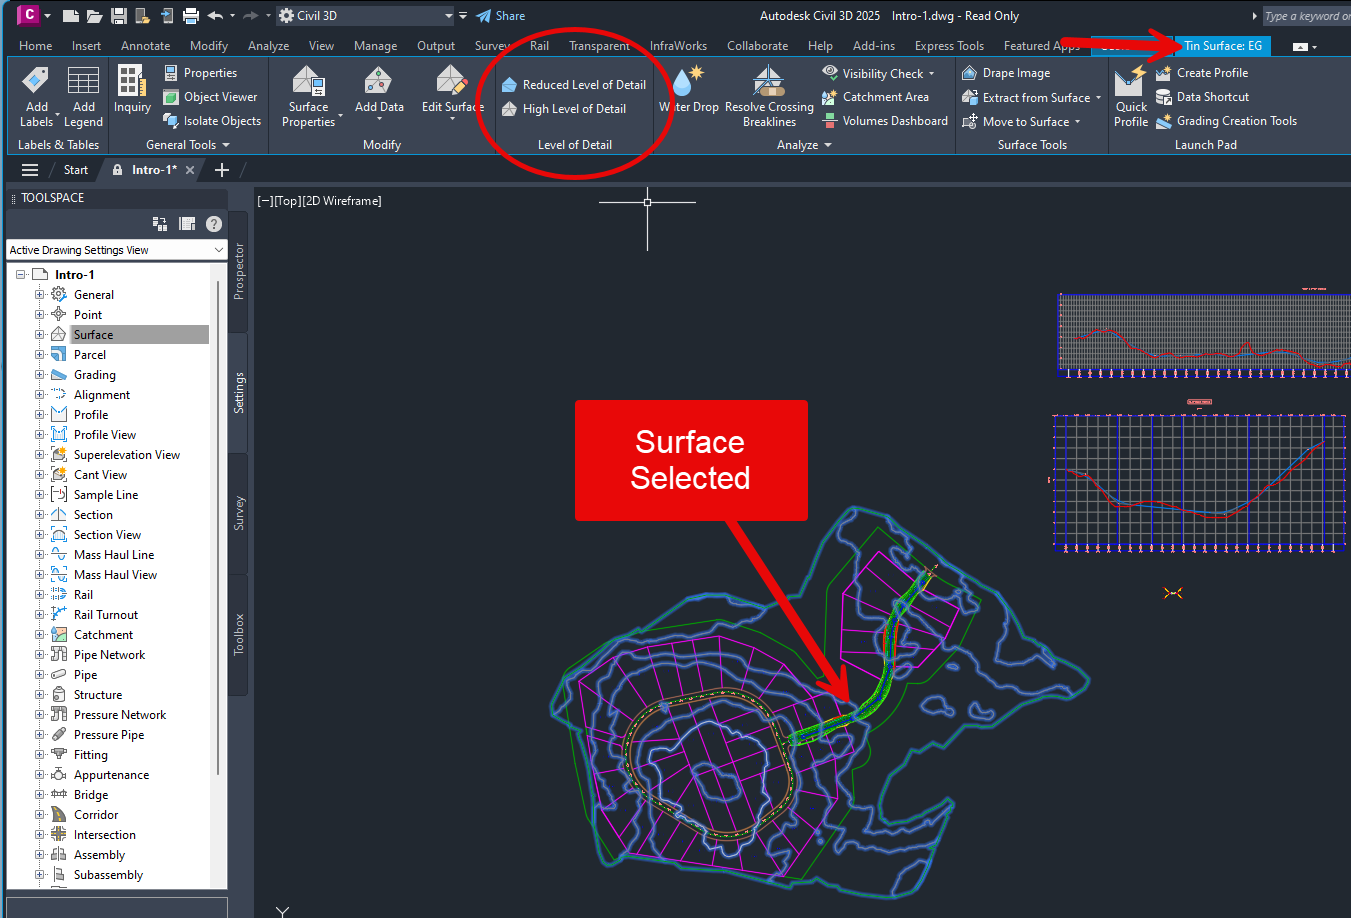Click the Quick Profile tool
This screenshot has height=918, width=1351.
point(1131,97)
